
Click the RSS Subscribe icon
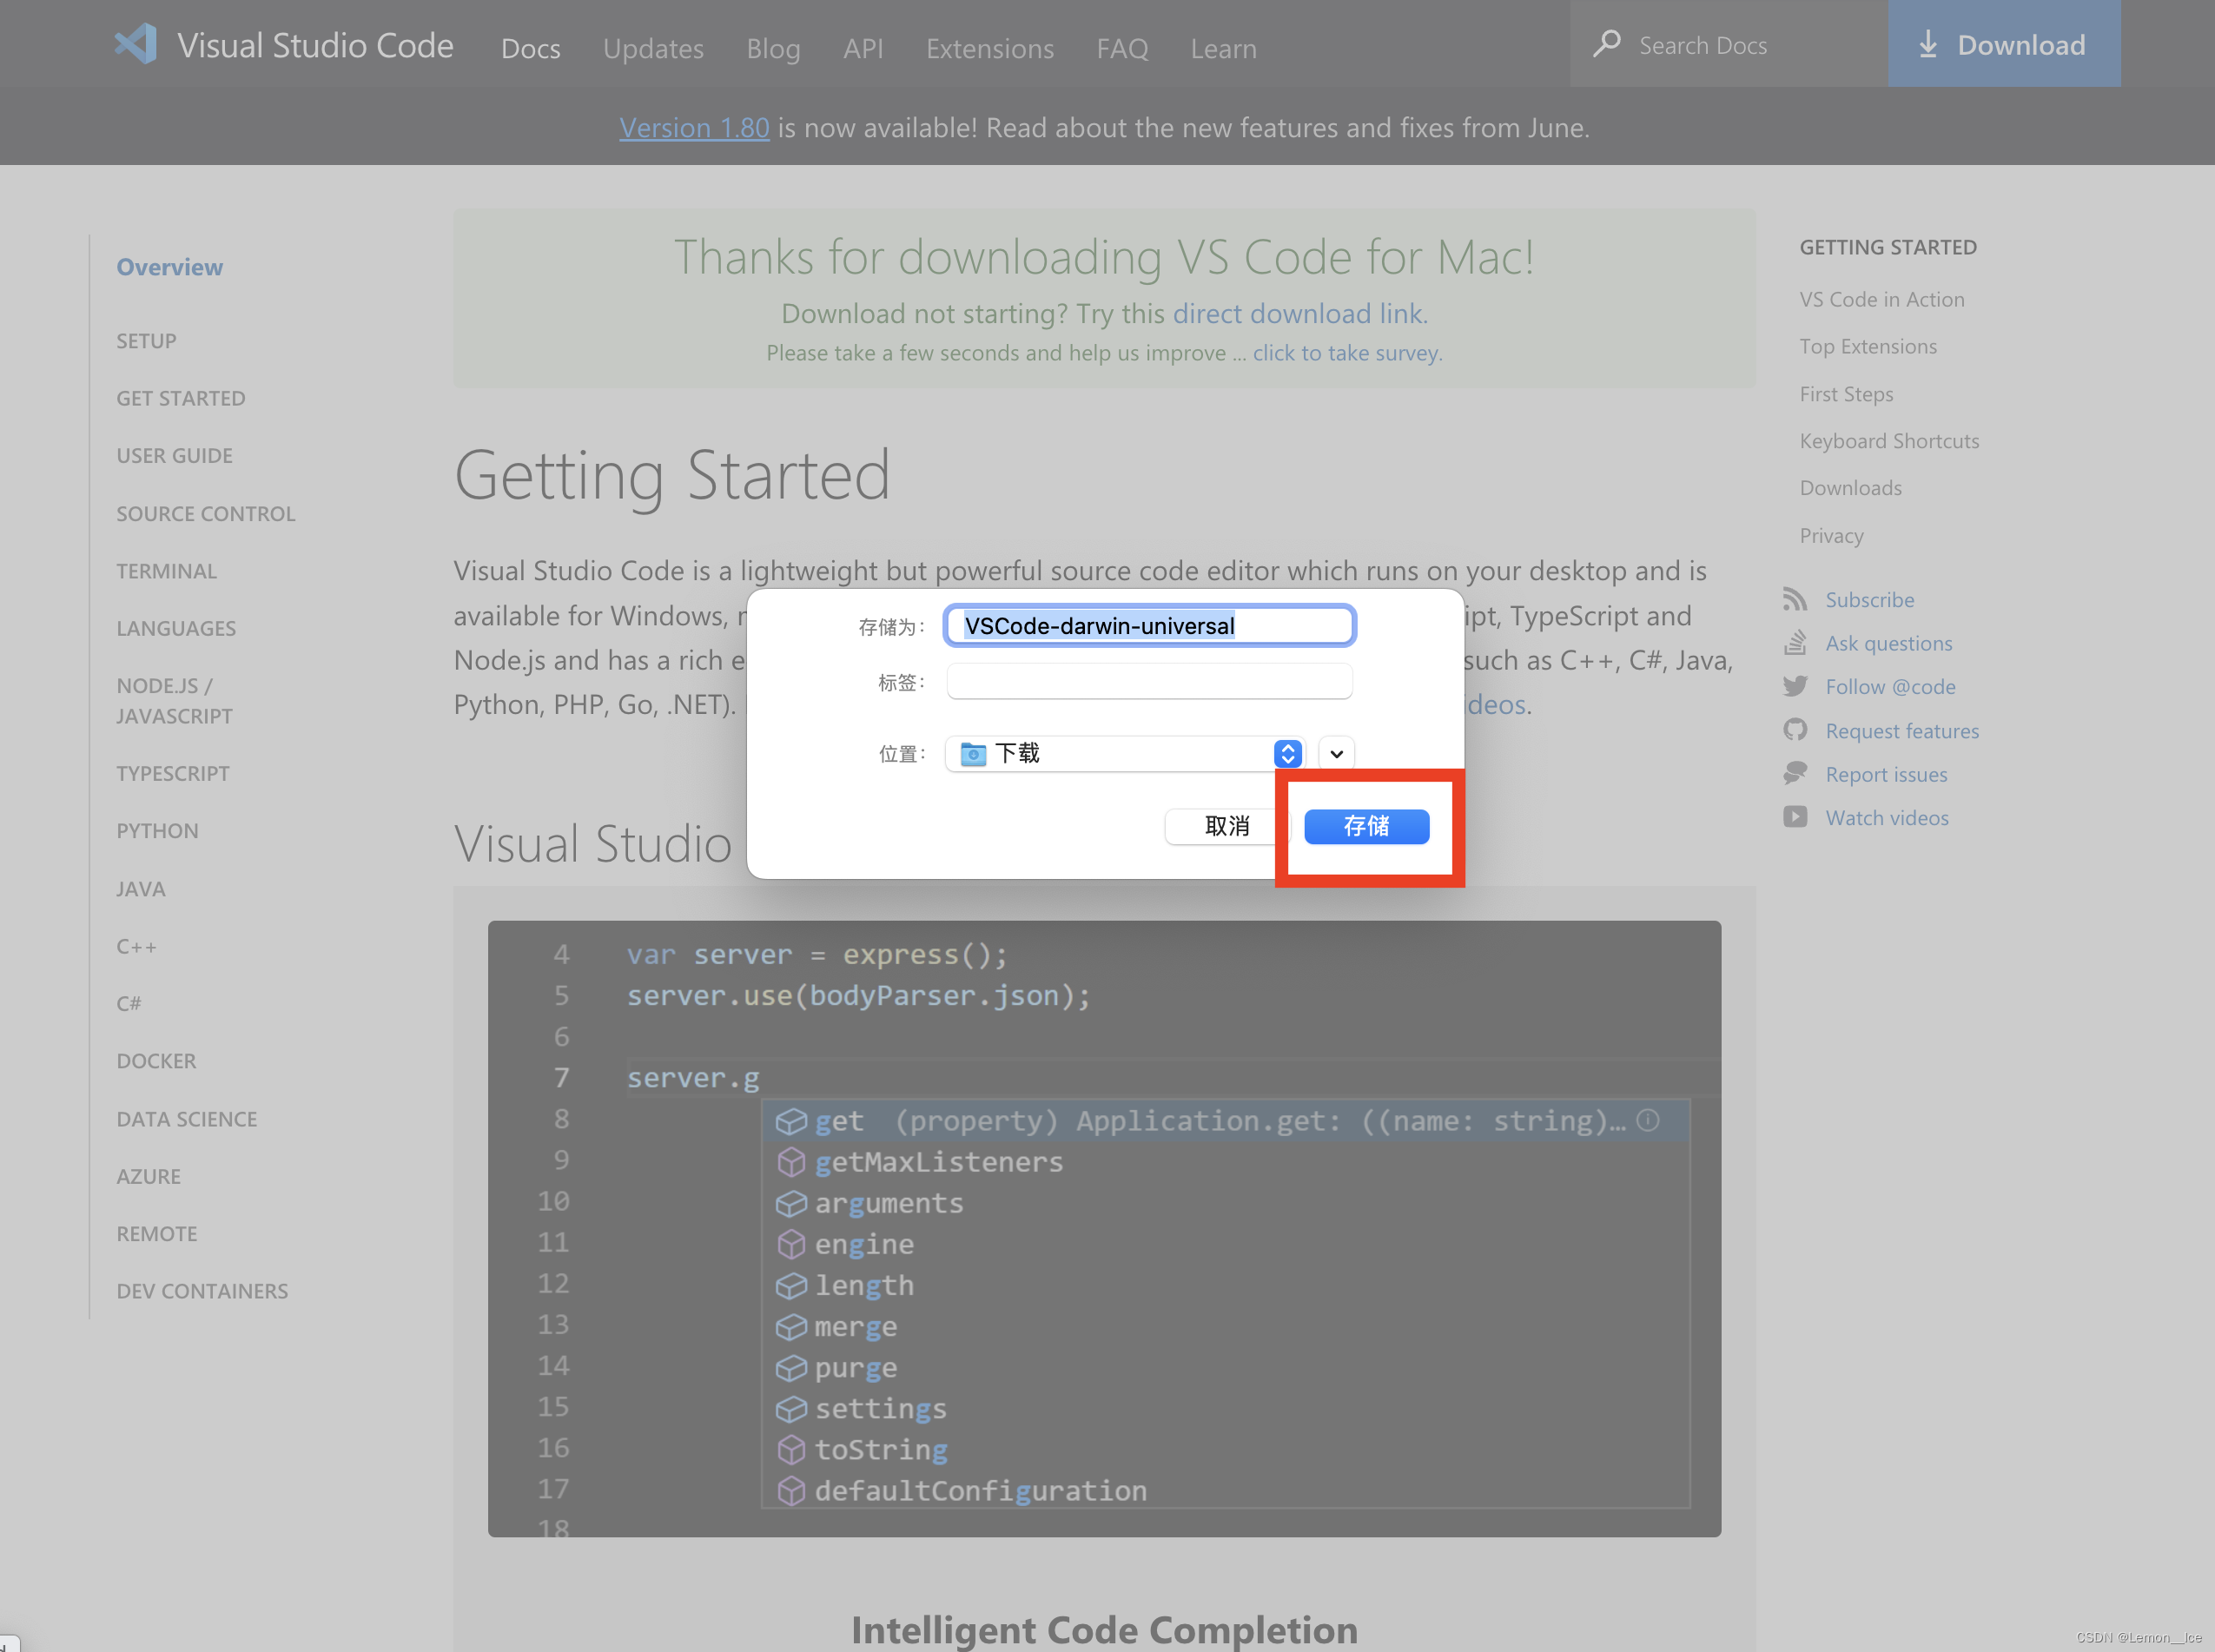(x=1795, y=599)
